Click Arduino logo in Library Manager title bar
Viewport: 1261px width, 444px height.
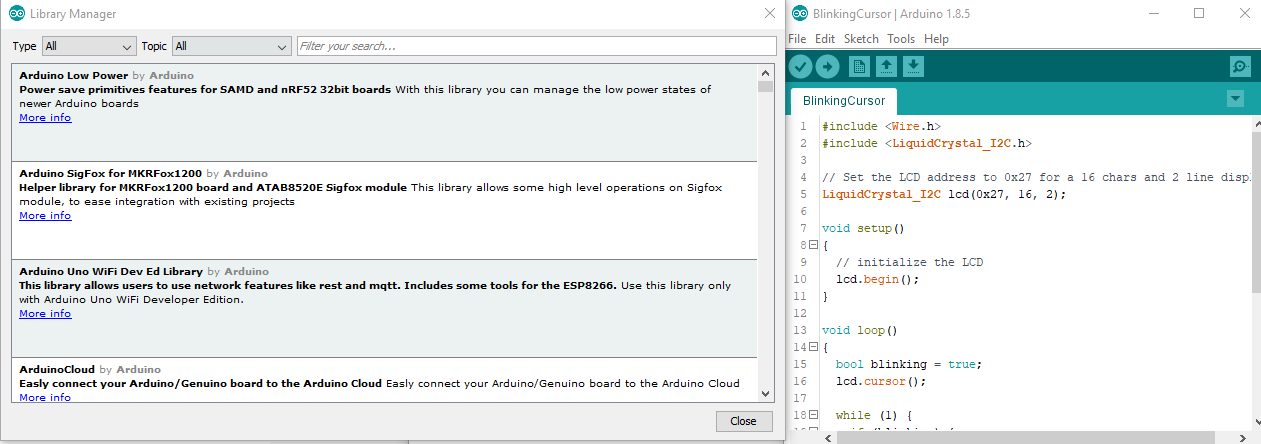point(17,14)
